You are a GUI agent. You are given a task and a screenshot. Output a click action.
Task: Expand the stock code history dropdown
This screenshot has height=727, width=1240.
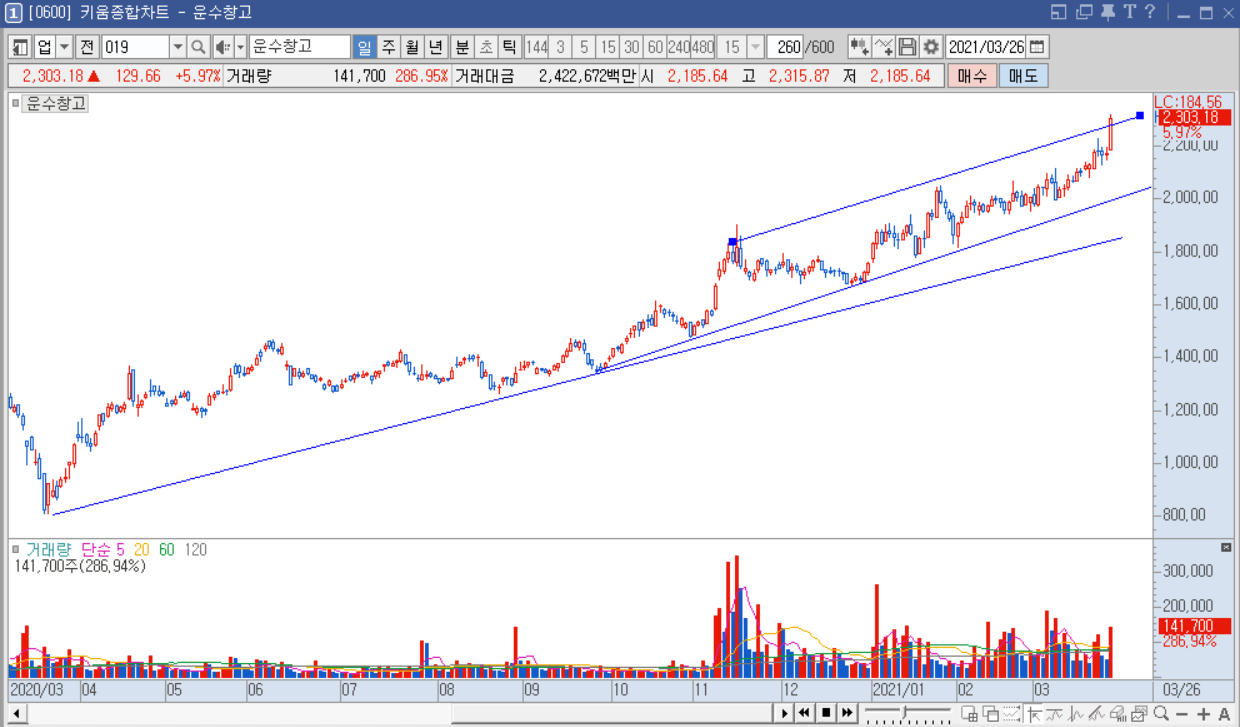pyautogui.click(x=178, y=47)
